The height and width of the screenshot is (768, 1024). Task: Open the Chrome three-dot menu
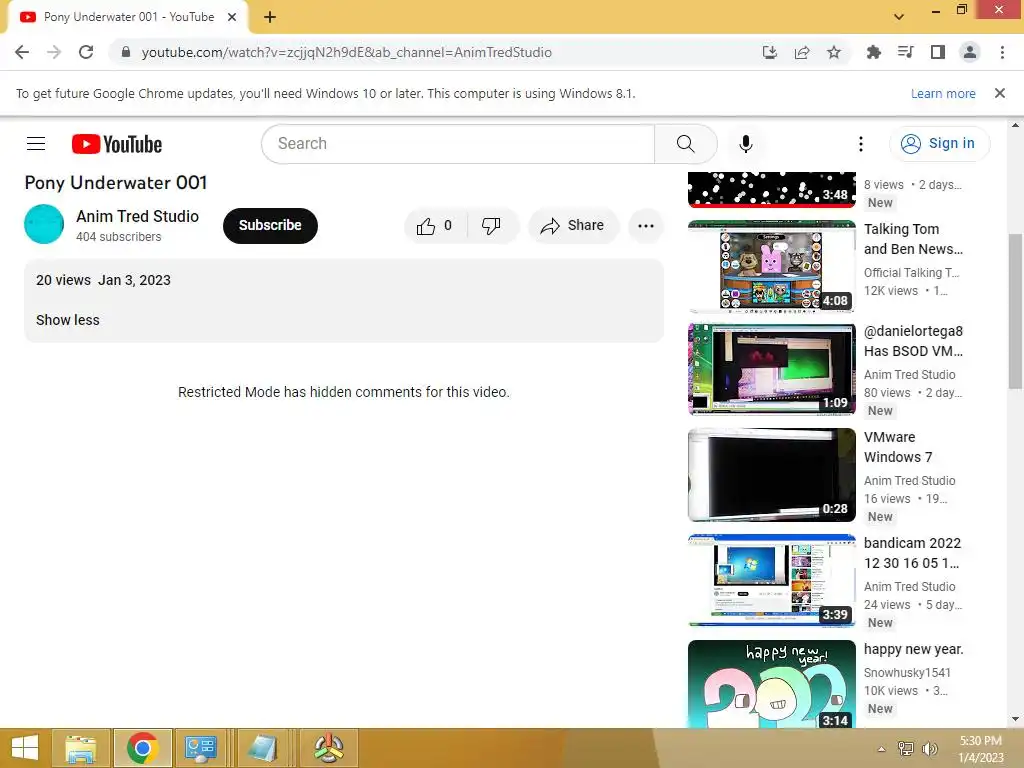1002,52
